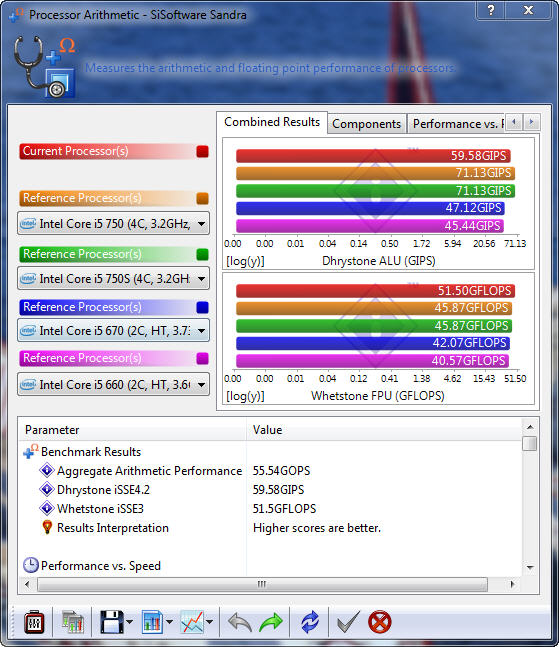Click the red cancel X icon
The width and height of the screenshot is (559, 647).
(x=380, y=622)
